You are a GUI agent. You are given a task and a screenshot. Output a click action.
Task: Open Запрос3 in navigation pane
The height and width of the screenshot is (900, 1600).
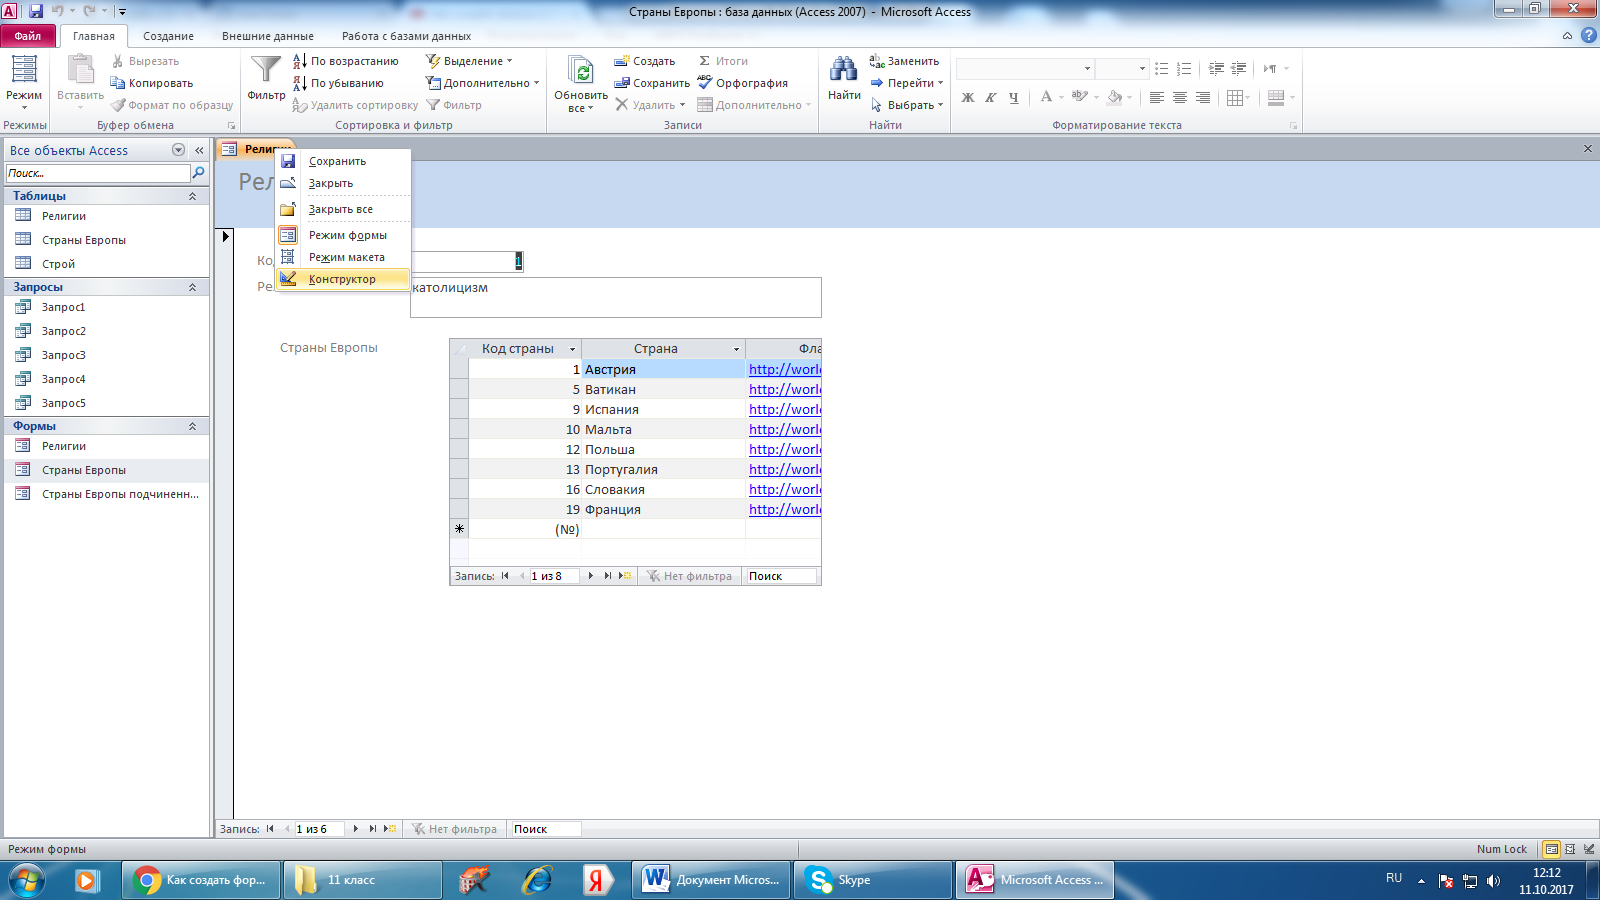point(64,355)
